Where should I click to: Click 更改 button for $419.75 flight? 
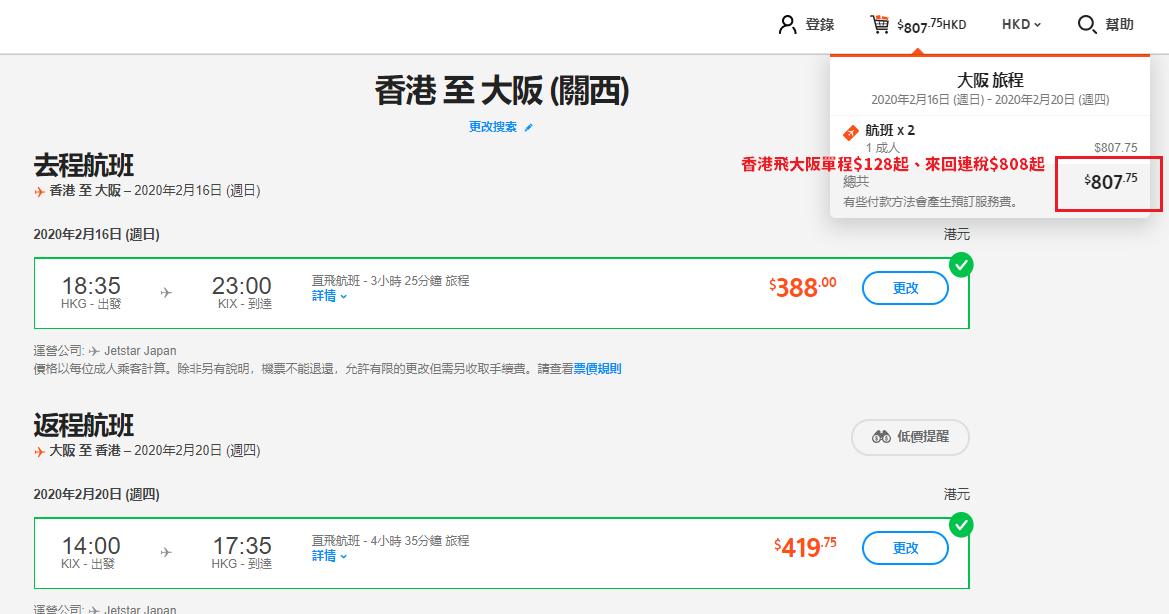[x=905, y=548]
